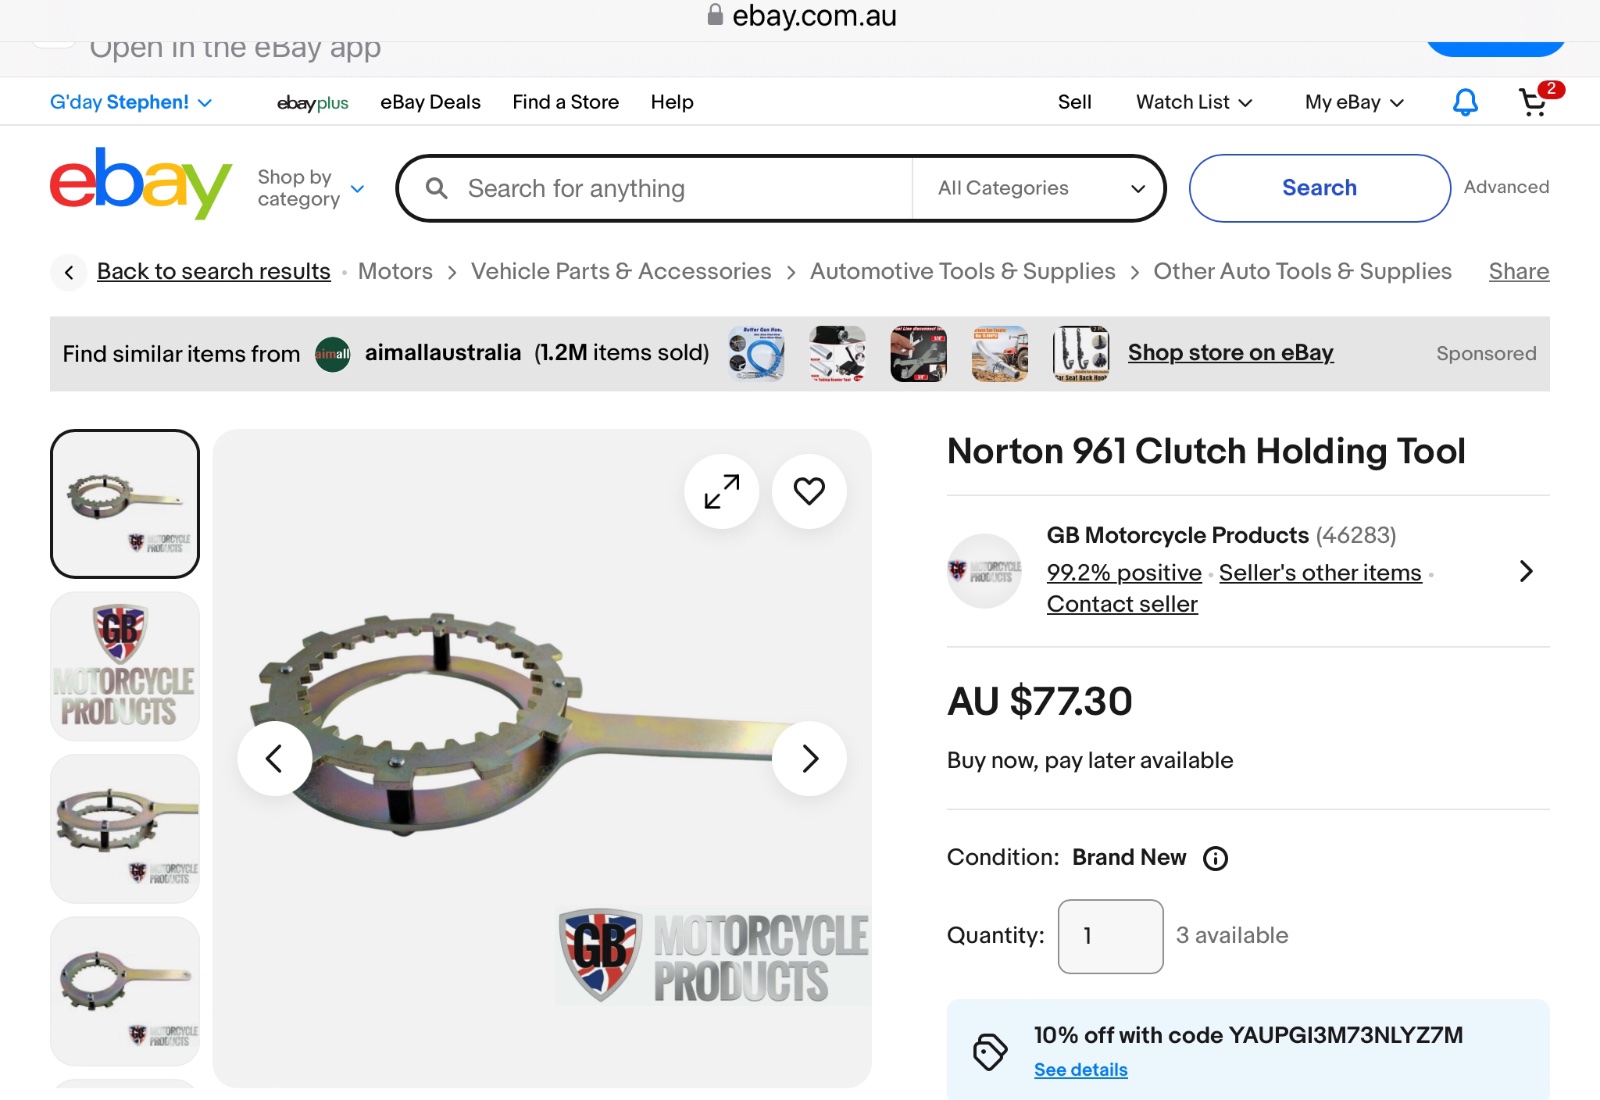Click the Search button

pyautogui.click(x=1319, y=188)
